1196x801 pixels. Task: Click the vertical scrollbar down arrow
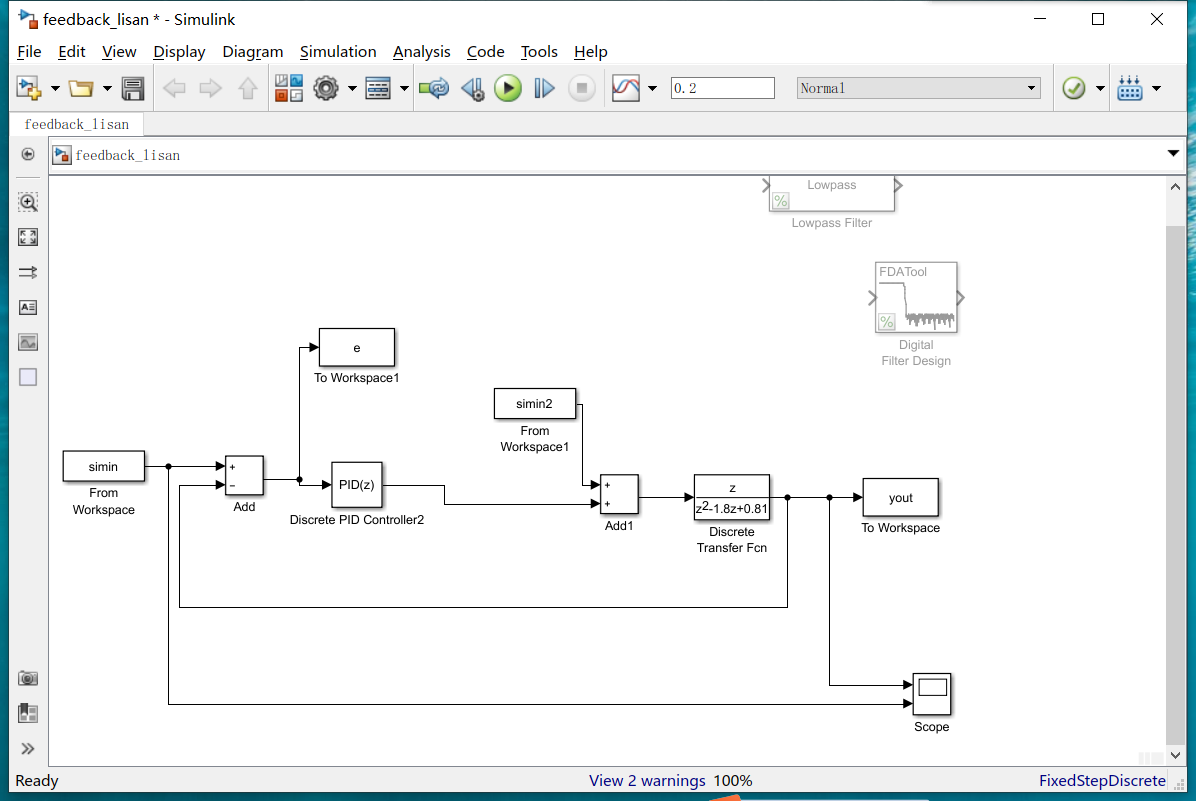tap(1175, 755)
